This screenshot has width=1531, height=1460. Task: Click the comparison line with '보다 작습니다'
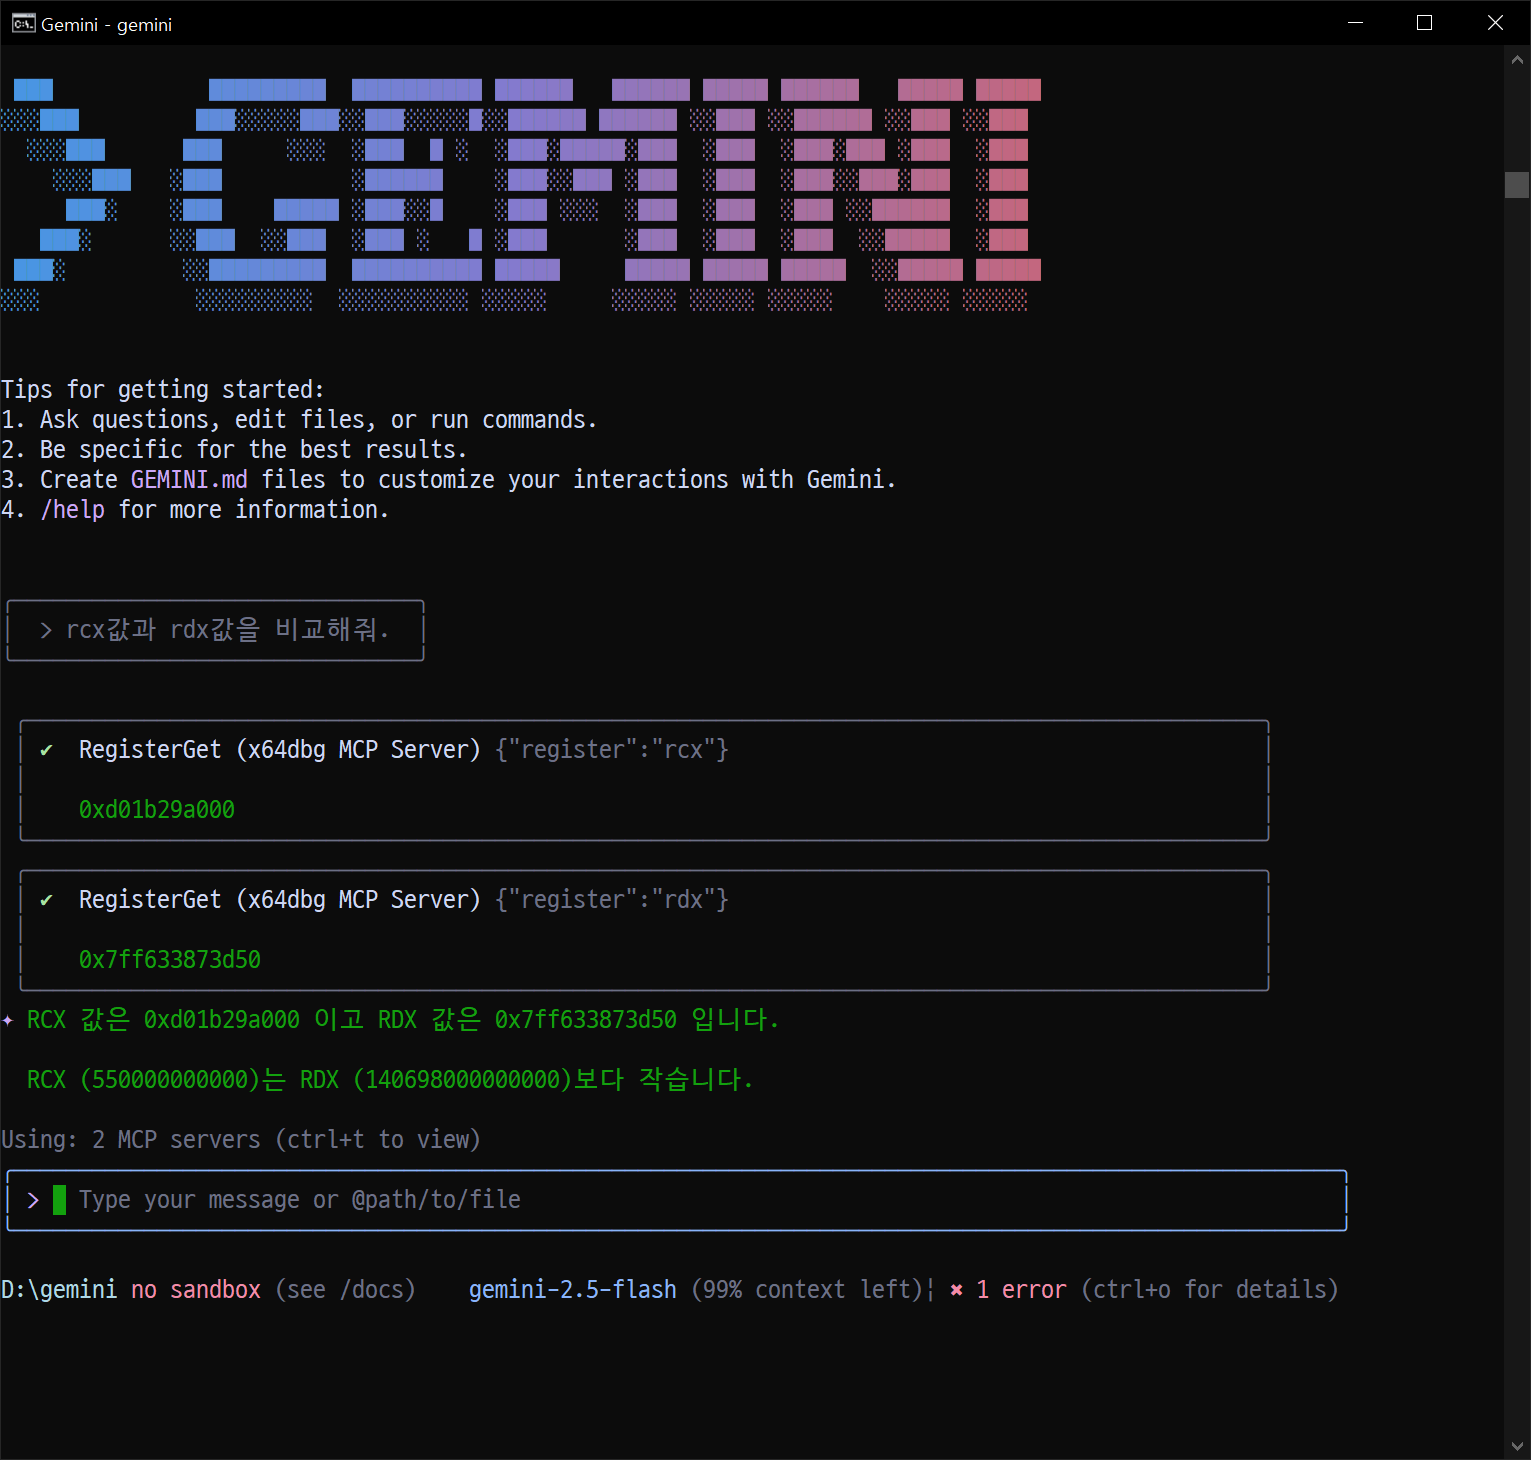[x=390, y=1080]
